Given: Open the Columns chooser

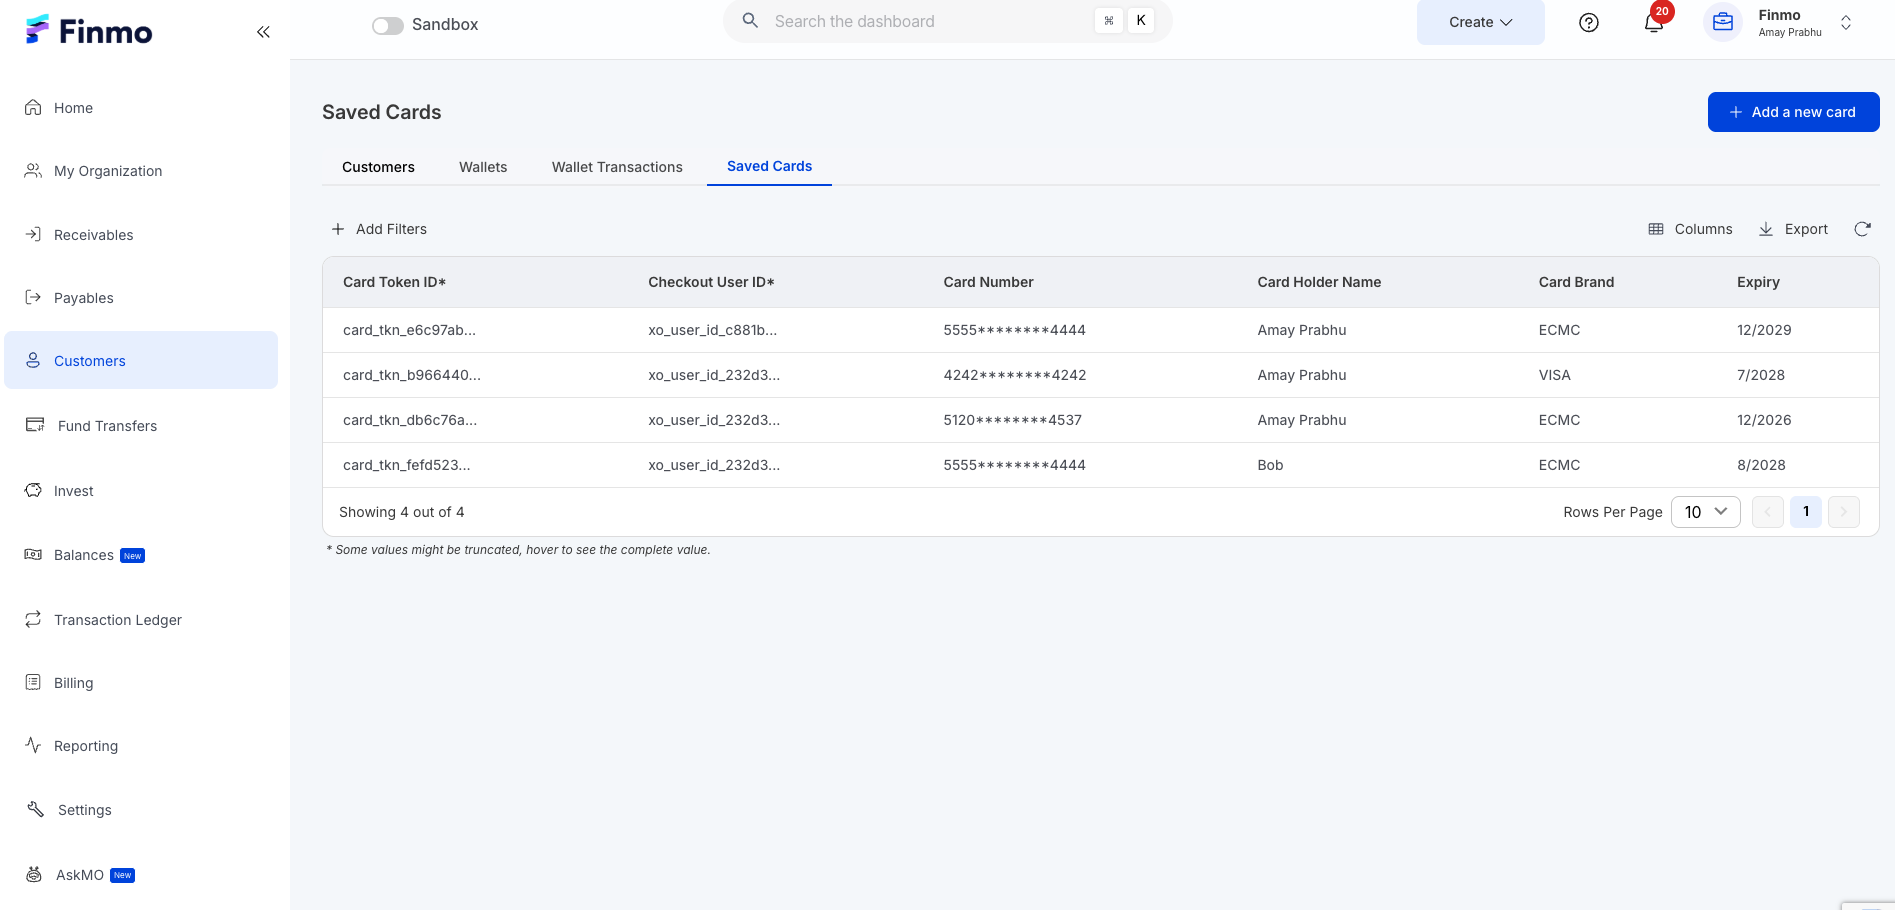Looking at the screenshot, I should pyautogui.click(x=1690, y=229).
